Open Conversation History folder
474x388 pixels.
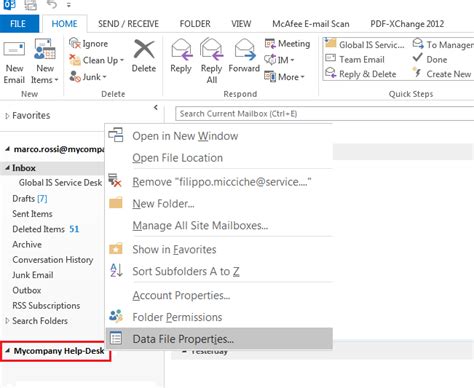[x=53, y=260]
